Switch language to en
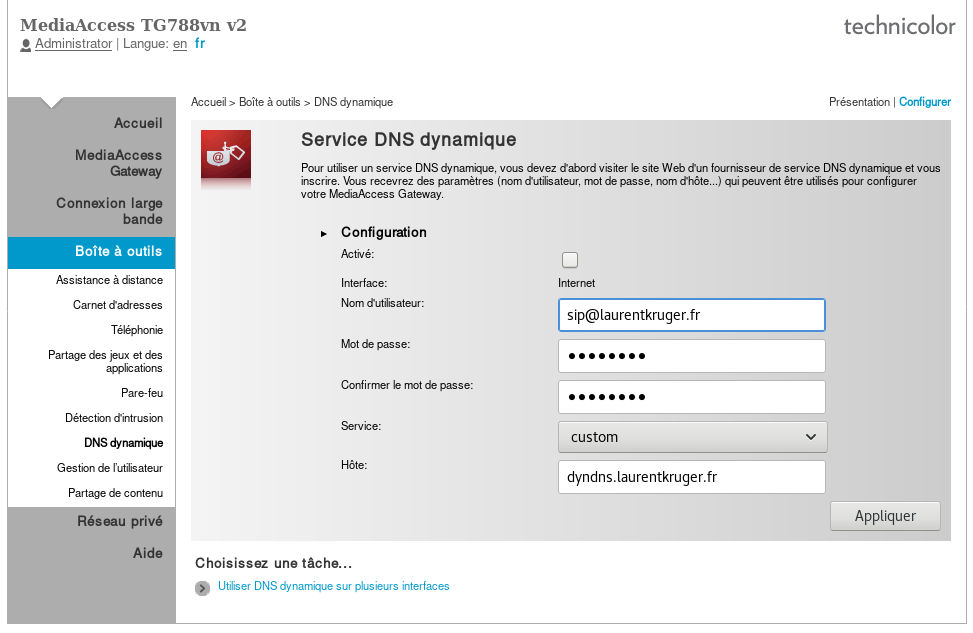 pyautogui.click(x=180, y=44)
